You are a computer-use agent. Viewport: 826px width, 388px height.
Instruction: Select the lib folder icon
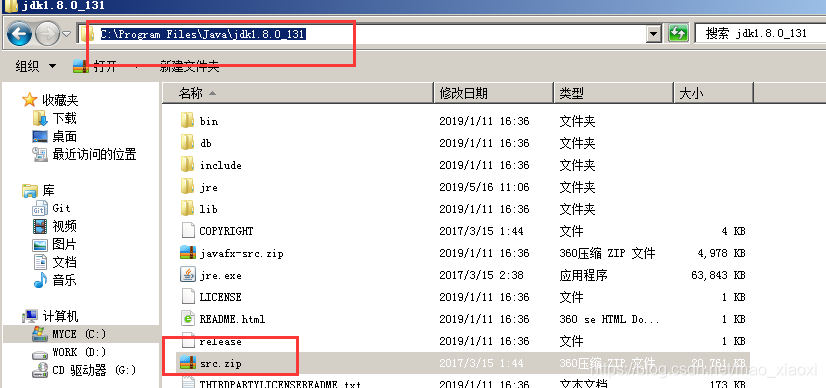[188, 208]
